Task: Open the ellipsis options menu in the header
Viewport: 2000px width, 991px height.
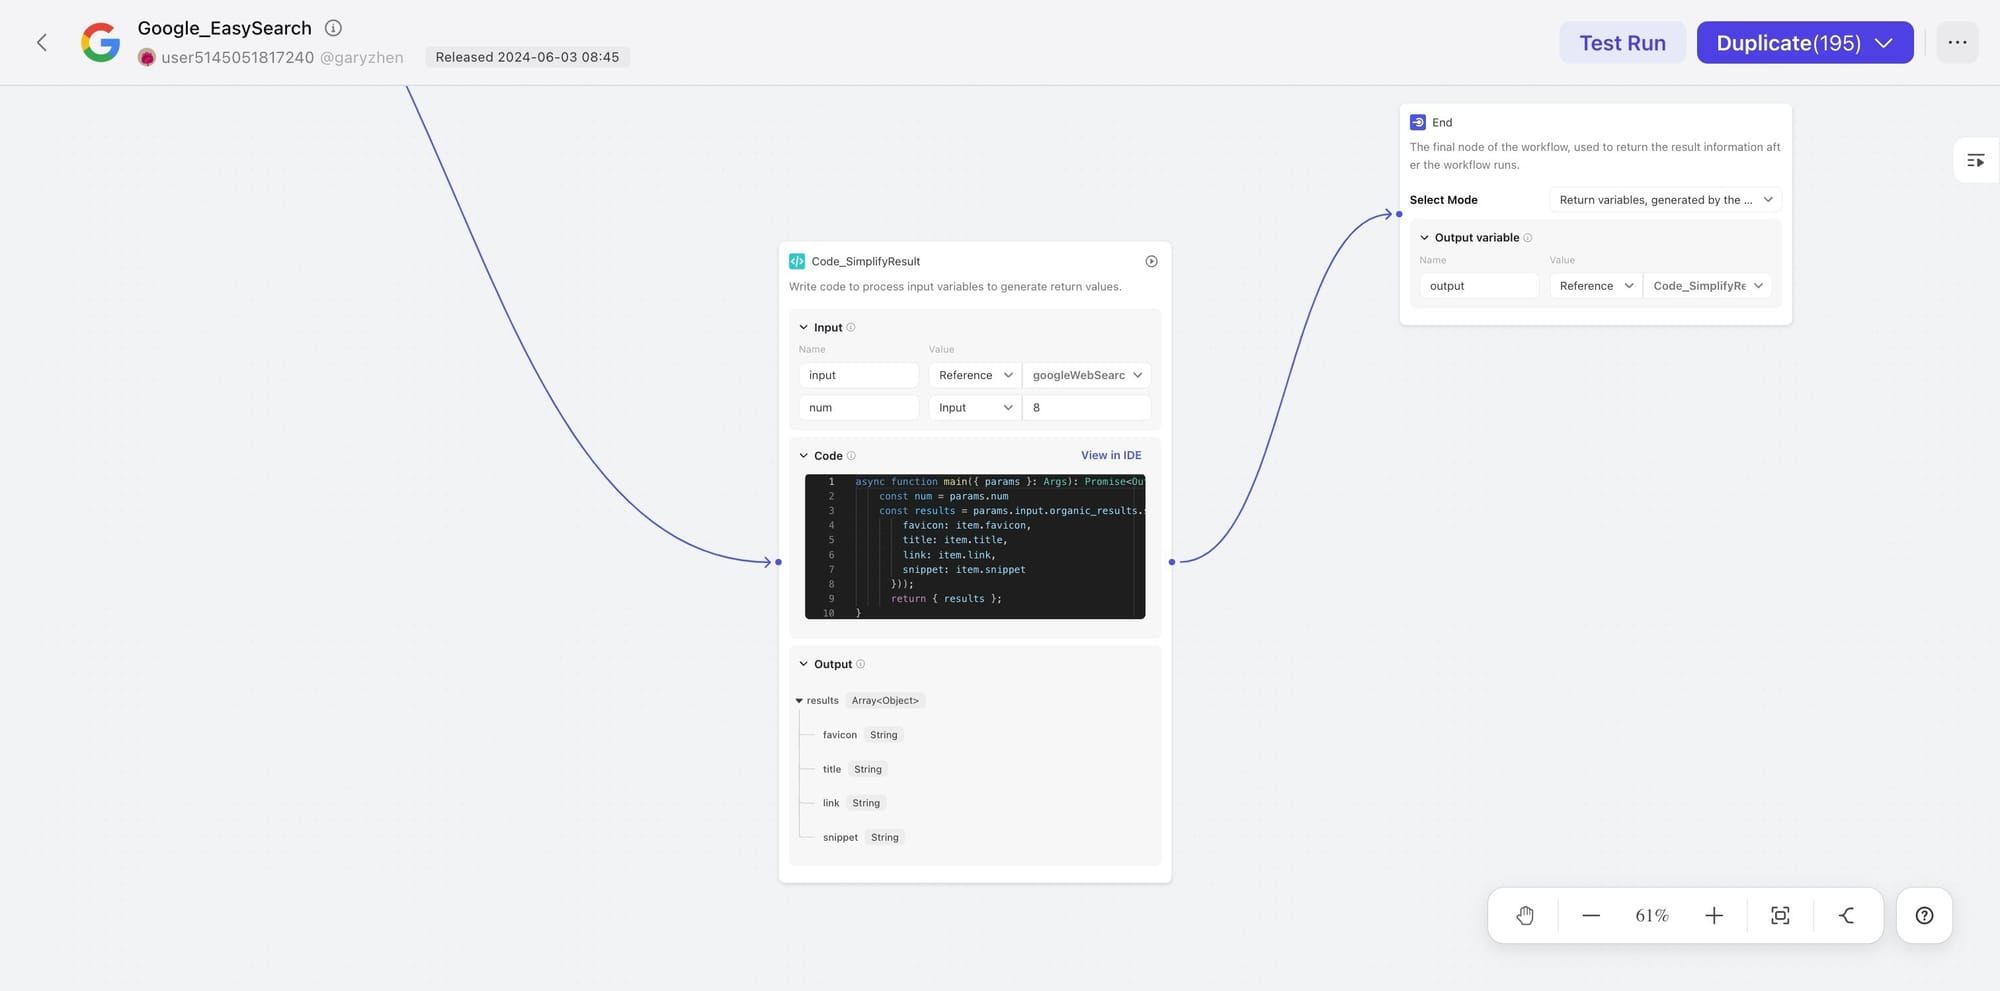Action: [x=1957, y=42]
